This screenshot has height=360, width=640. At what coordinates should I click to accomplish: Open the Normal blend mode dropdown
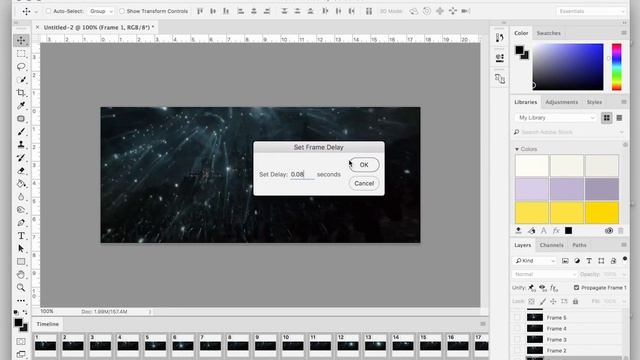pyautogui.click(x=544, y=274)
